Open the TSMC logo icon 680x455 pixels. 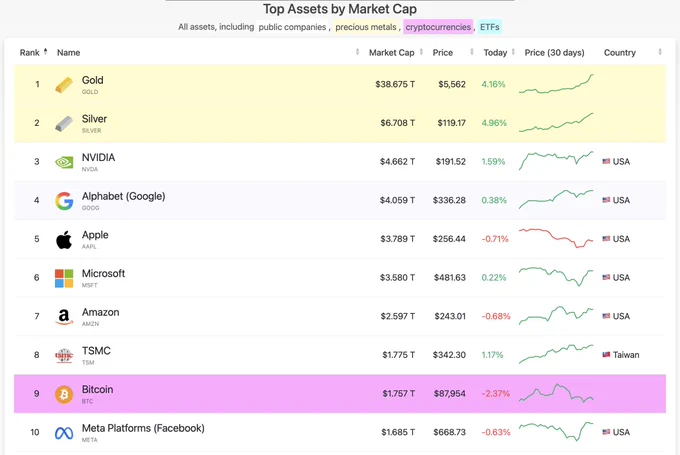pyautogui.click(x=64, y=356)
